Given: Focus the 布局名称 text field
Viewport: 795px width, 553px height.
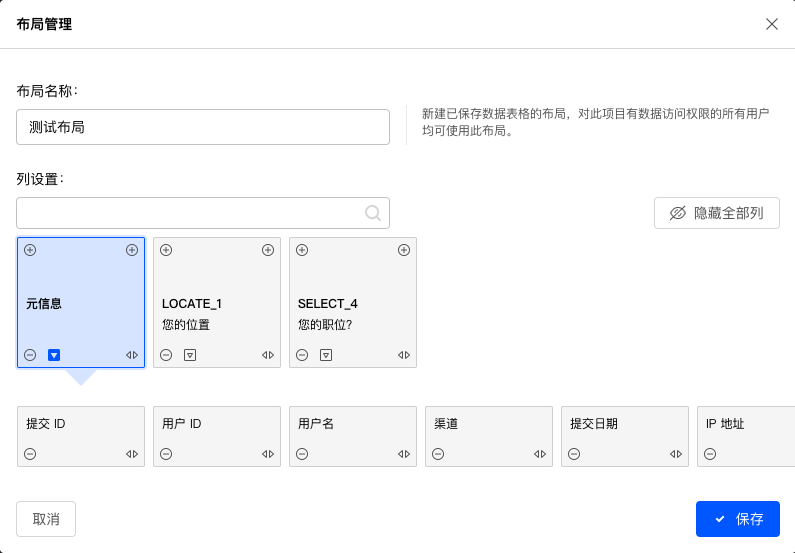Looking at the screenshot, I should coord(203,127).
